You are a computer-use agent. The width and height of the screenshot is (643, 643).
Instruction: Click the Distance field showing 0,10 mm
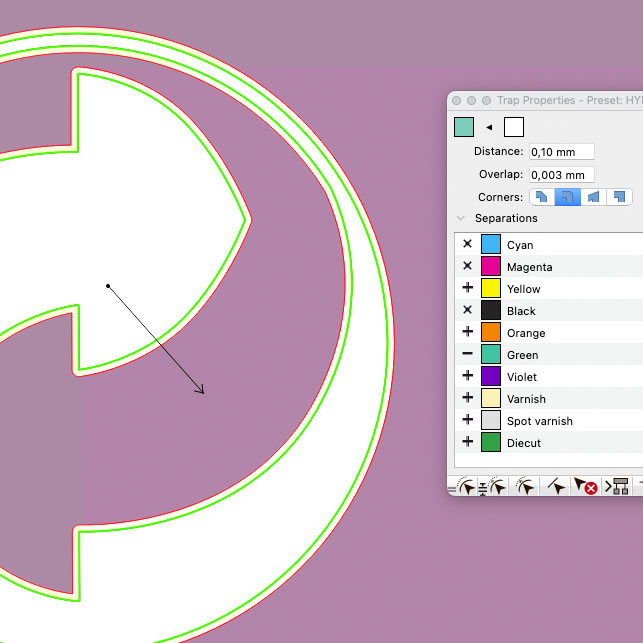[562, 152]
